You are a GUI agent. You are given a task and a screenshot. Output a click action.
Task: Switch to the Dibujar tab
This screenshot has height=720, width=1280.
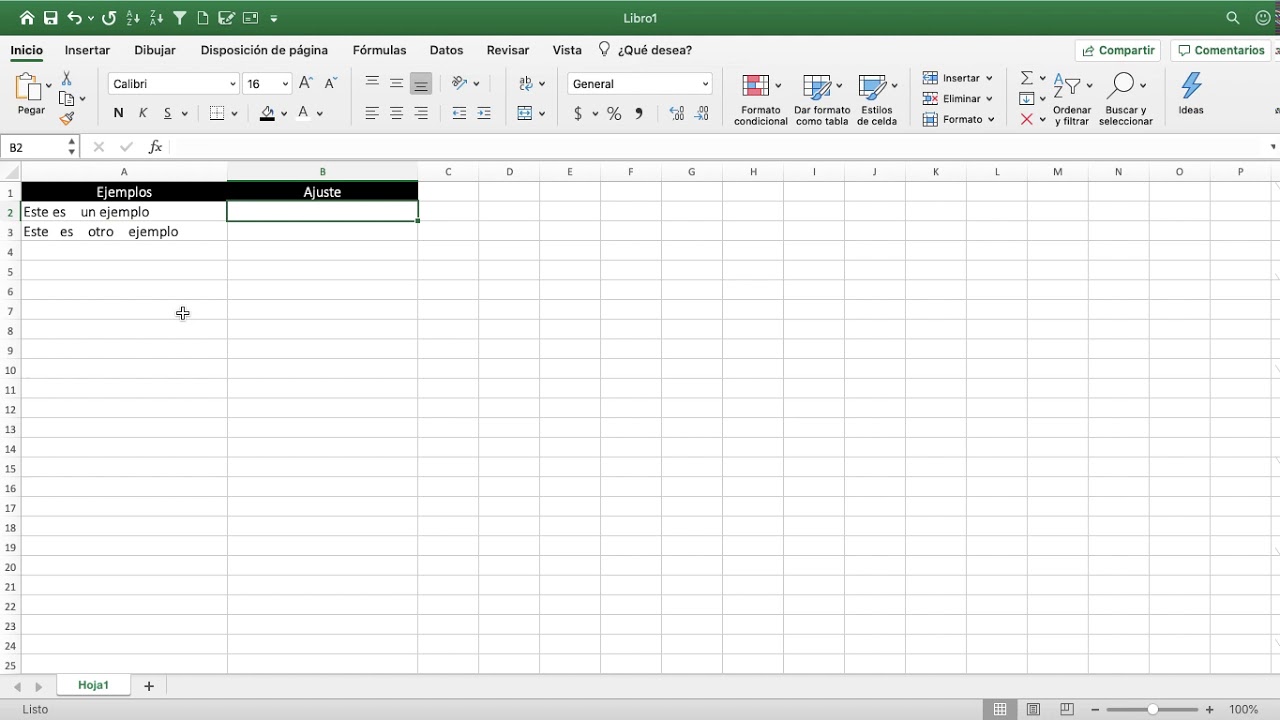tap(155, 50)
